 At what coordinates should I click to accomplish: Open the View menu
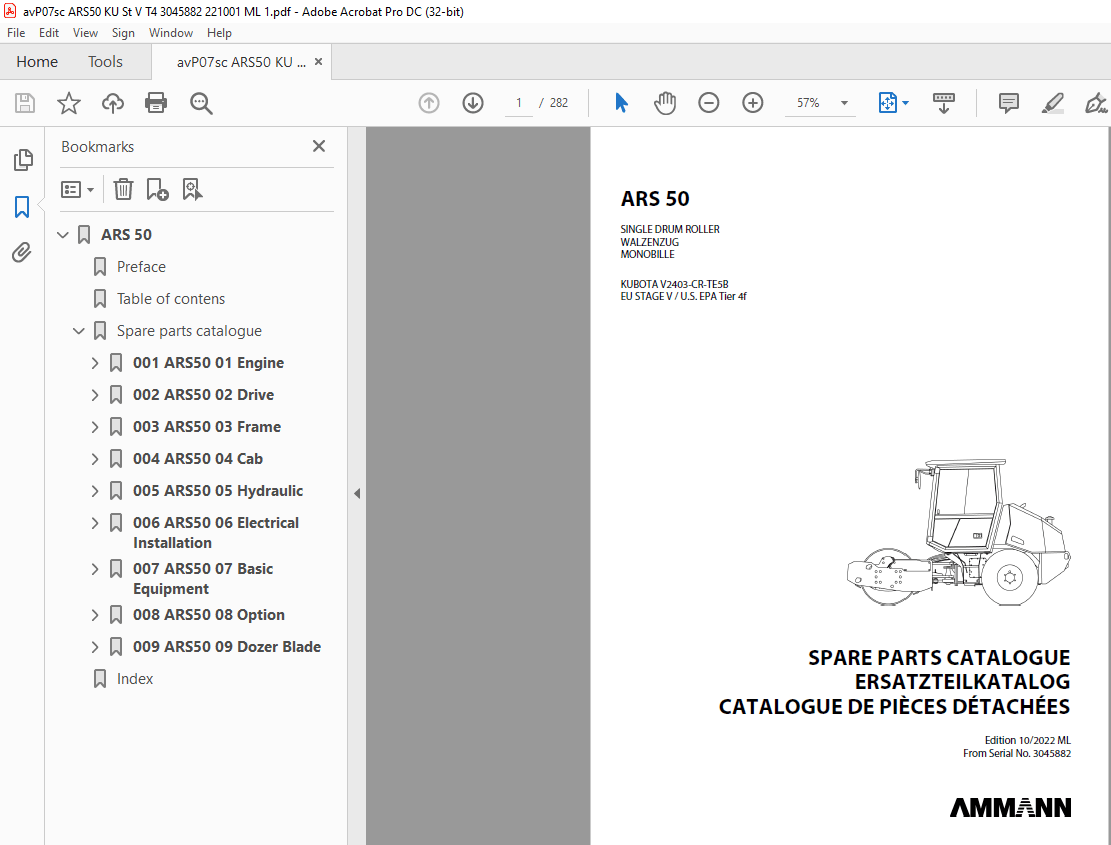pos(85,32)
